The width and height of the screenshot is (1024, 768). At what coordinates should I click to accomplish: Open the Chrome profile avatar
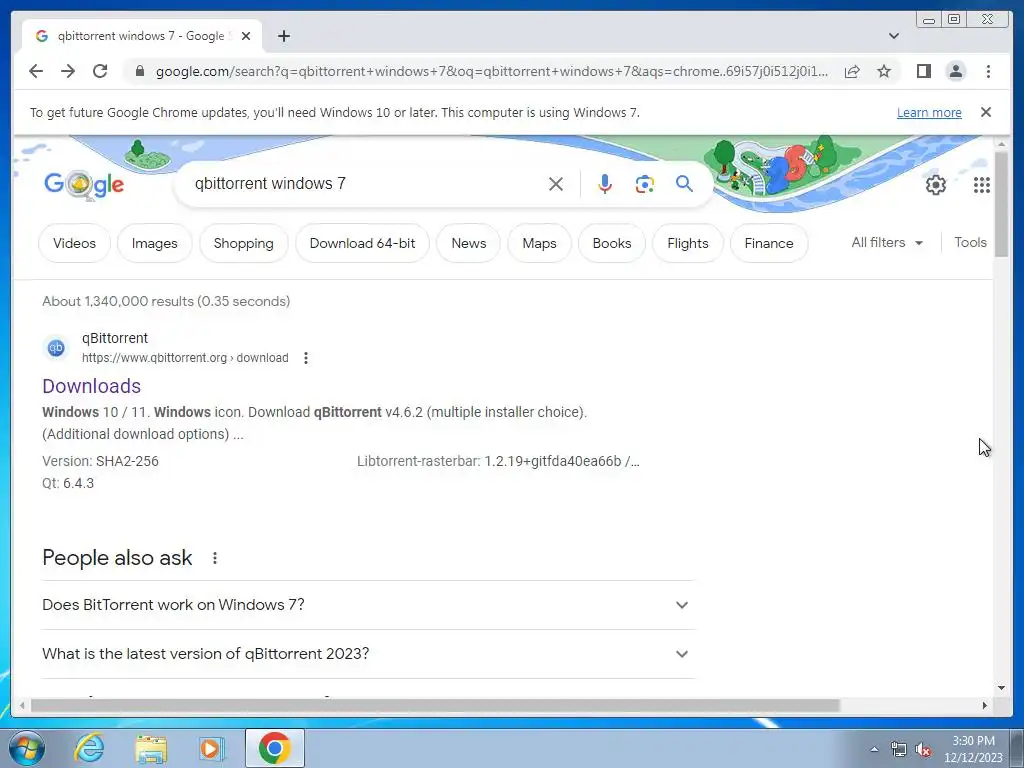[x=955, y=71]
